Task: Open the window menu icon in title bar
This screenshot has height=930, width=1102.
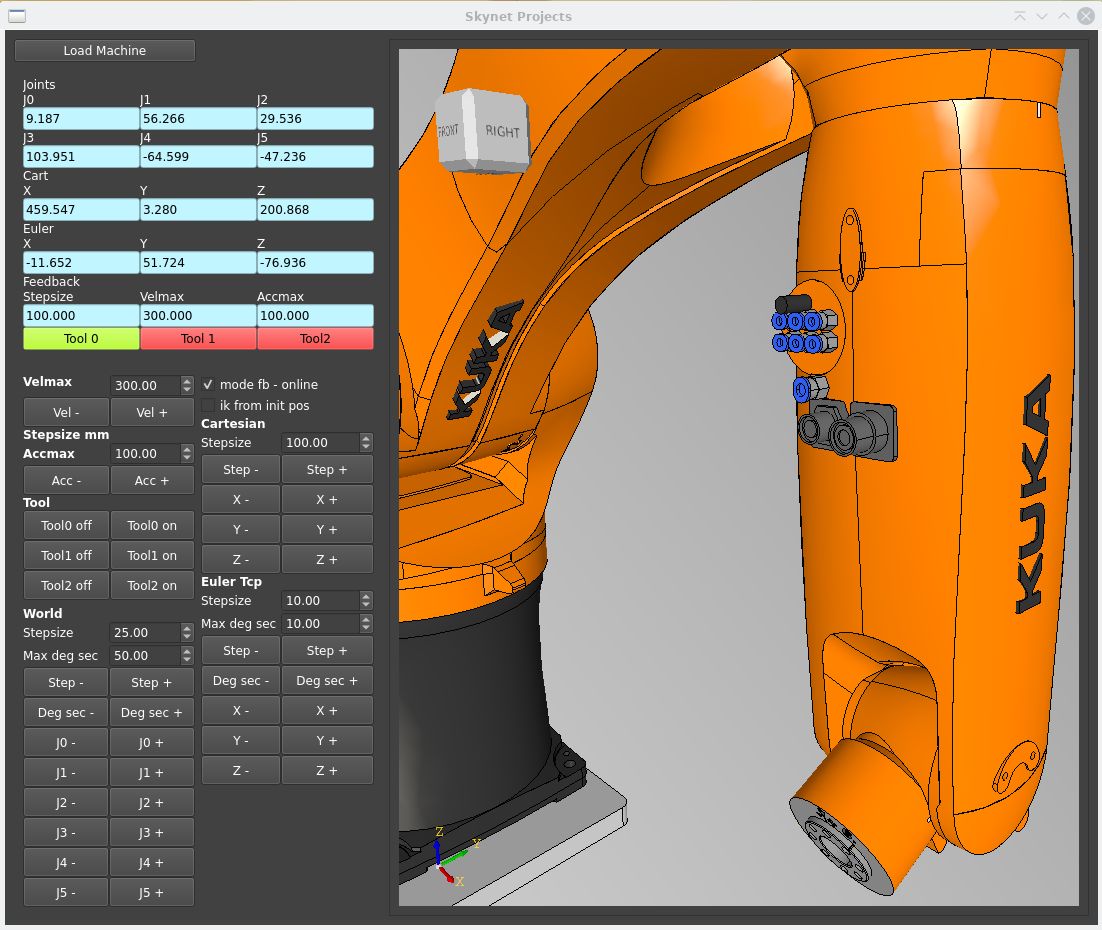Action: pos(17,16)
